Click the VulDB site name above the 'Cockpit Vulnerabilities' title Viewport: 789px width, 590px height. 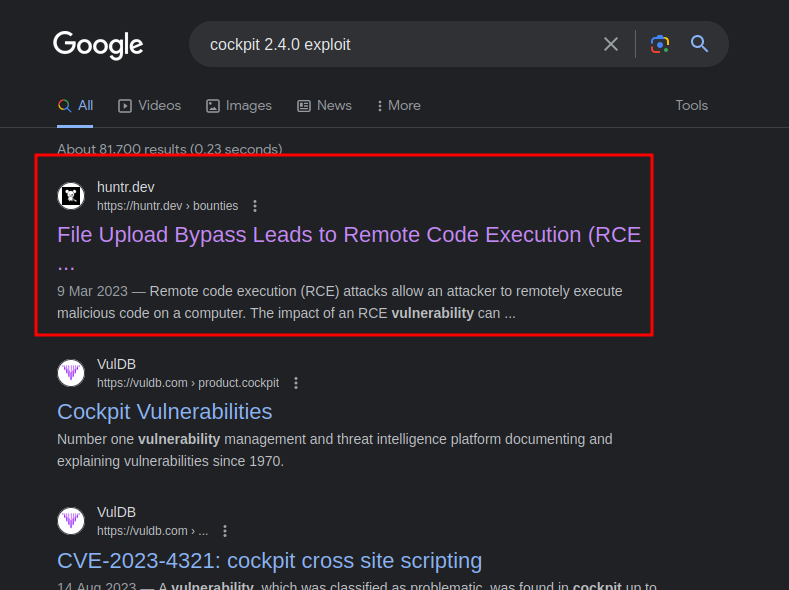point(116,364)
